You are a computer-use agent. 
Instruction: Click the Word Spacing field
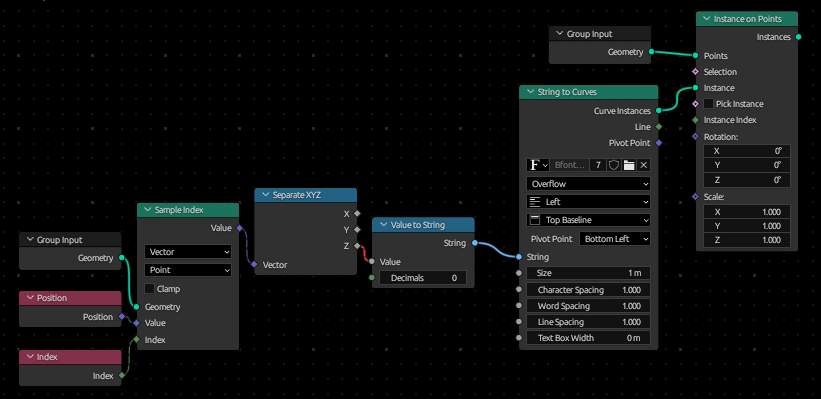589,306
